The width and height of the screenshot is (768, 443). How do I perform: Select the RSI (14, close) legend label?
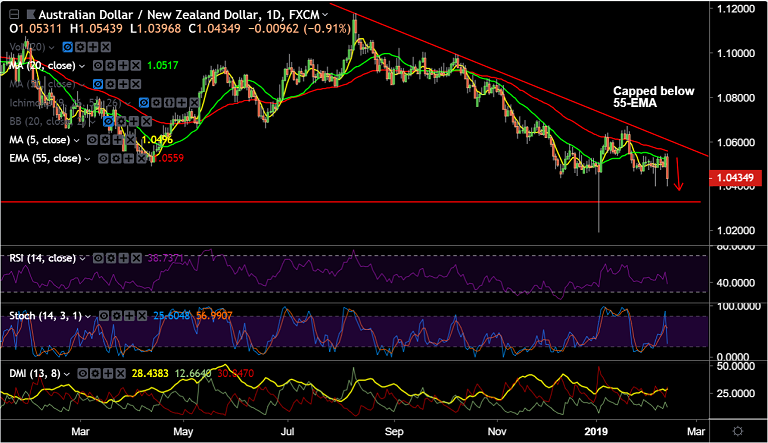[x=43, y=258]
